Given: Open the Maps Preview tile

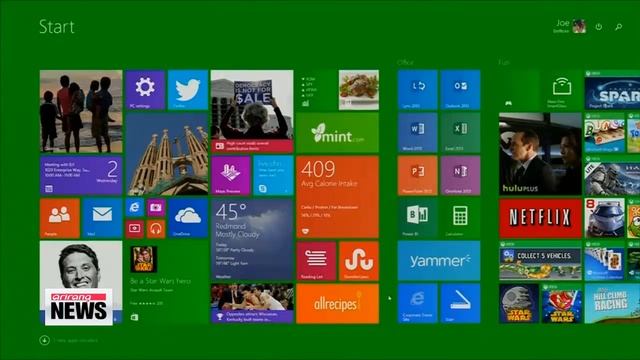Looking at the screenshot, I should (x=231, y=175).
